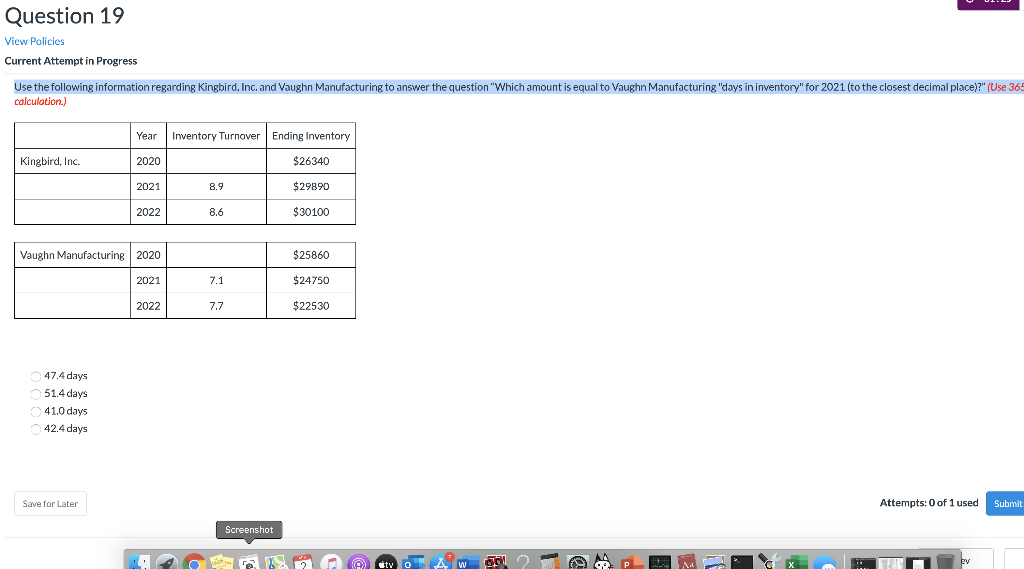Image resolution: width=1024 pixels, height=569 pixels.
Task: Open Dictionary app in the dock
Action: pos(687,562)
